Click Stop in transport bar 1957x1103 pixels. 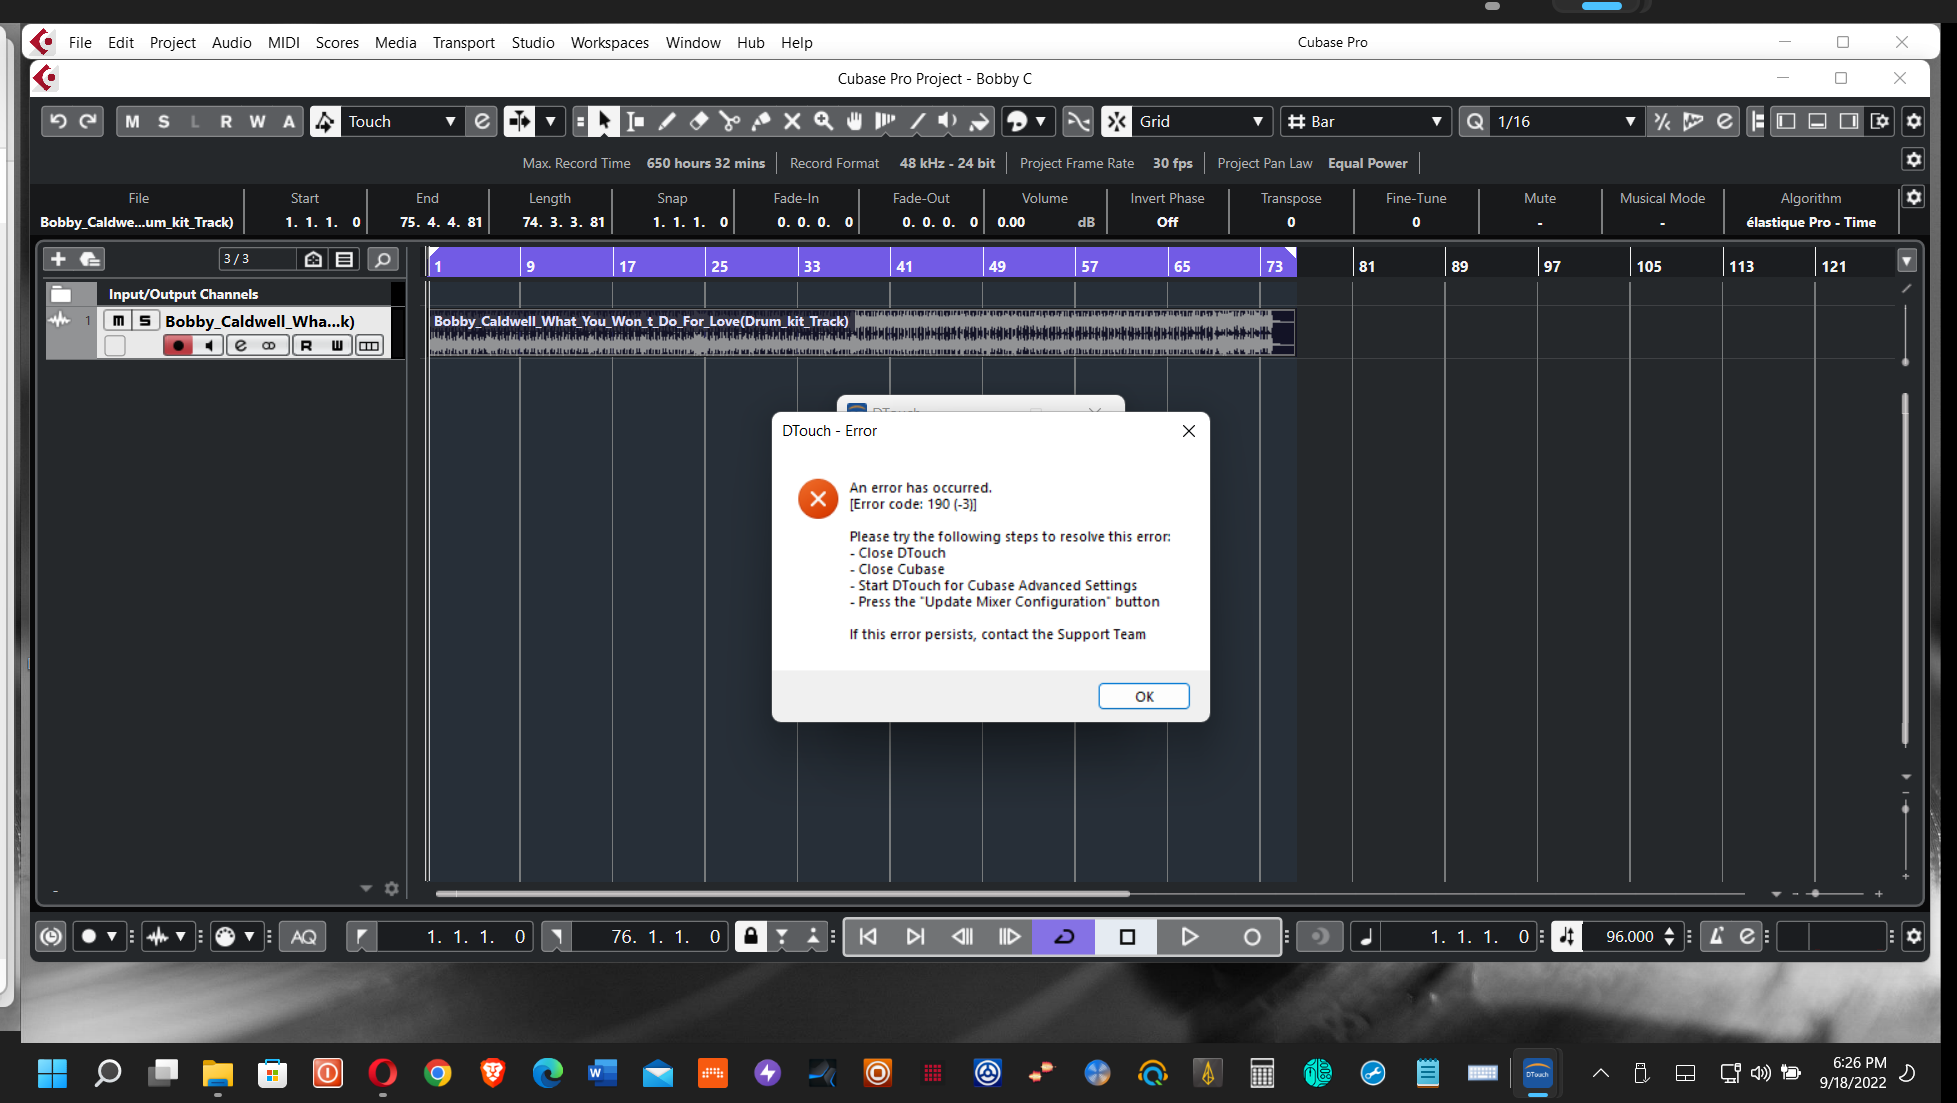pos(1127,937)
